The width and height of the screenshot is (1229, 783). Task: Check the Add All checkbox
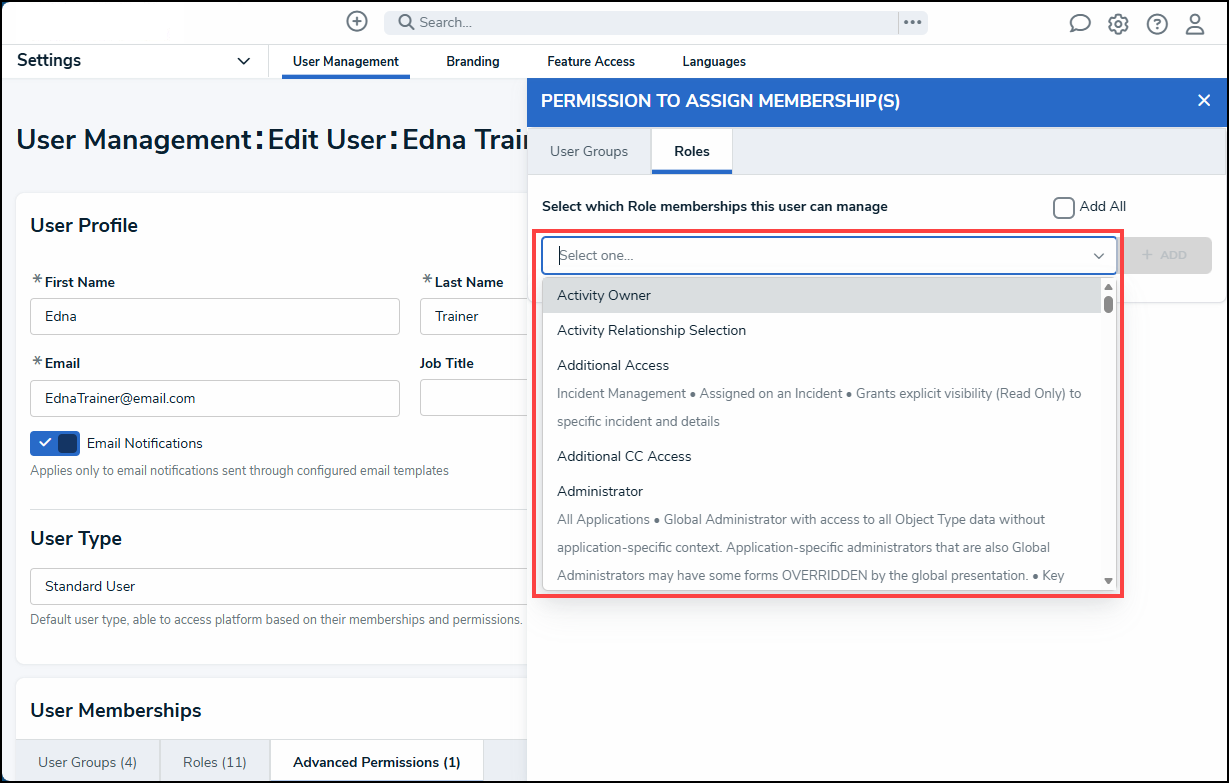pyautogui.click(x=1063, y=207)
